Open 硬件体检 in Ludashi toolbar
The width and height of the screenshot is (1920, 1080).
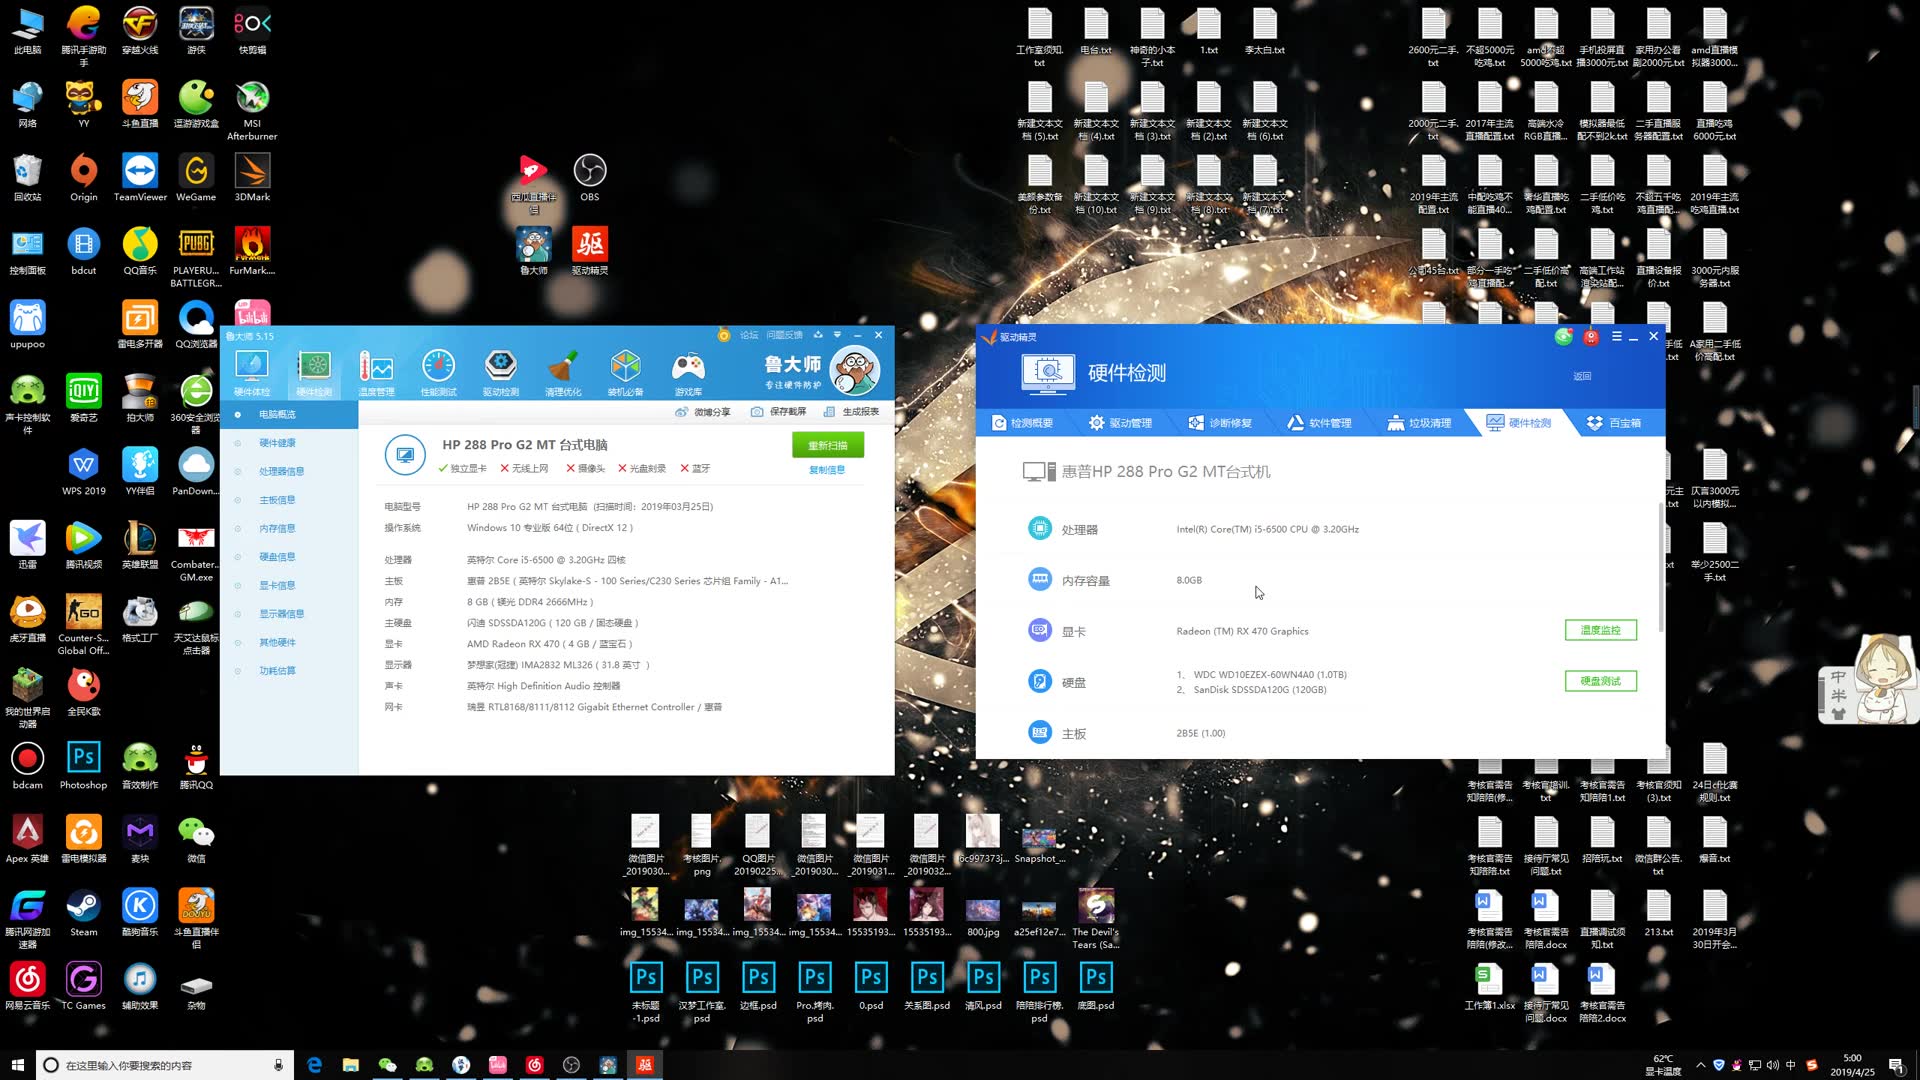coord(251,374)
